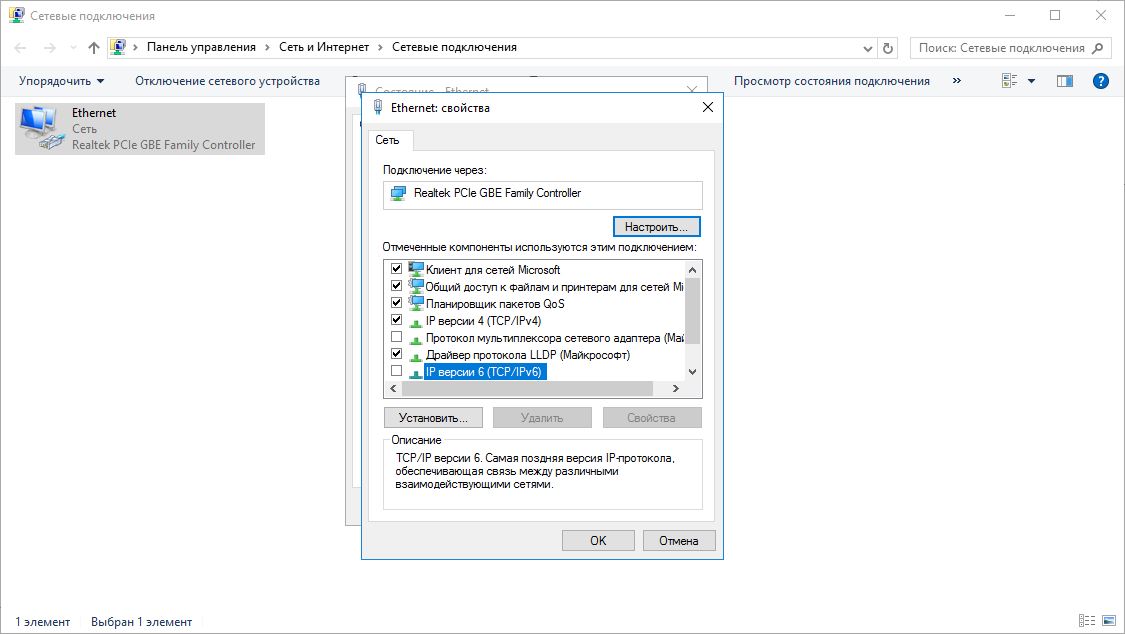The width and height of the screenshot is (1125, 634).
Task: Click the back navigation arrow
Action: point(21,48)
